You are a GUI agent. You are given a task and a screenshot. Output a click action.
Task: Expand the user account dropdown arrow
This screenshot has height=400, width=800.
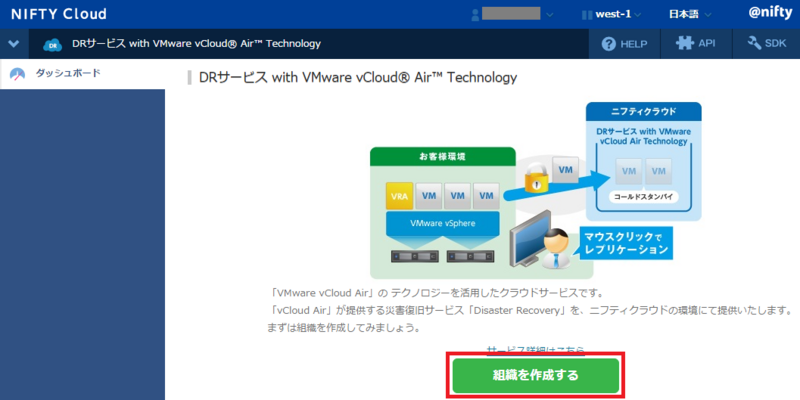(x=549, y=15)
